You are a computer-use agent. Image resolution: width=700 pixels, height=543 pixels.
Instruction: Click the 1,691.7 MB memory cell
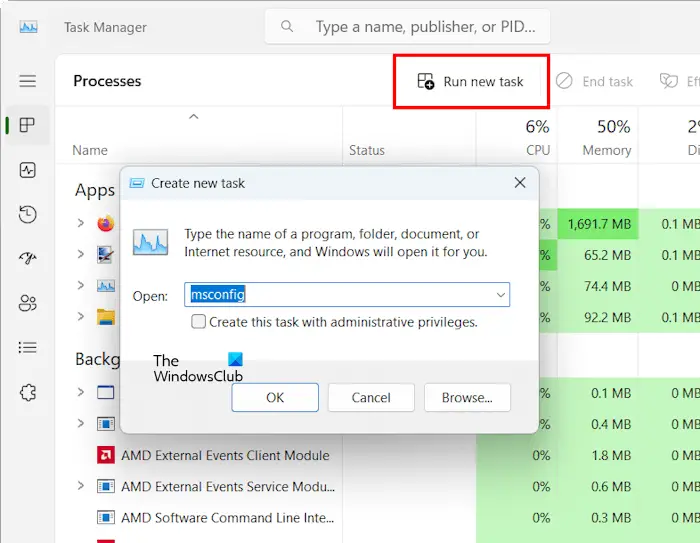598,224
